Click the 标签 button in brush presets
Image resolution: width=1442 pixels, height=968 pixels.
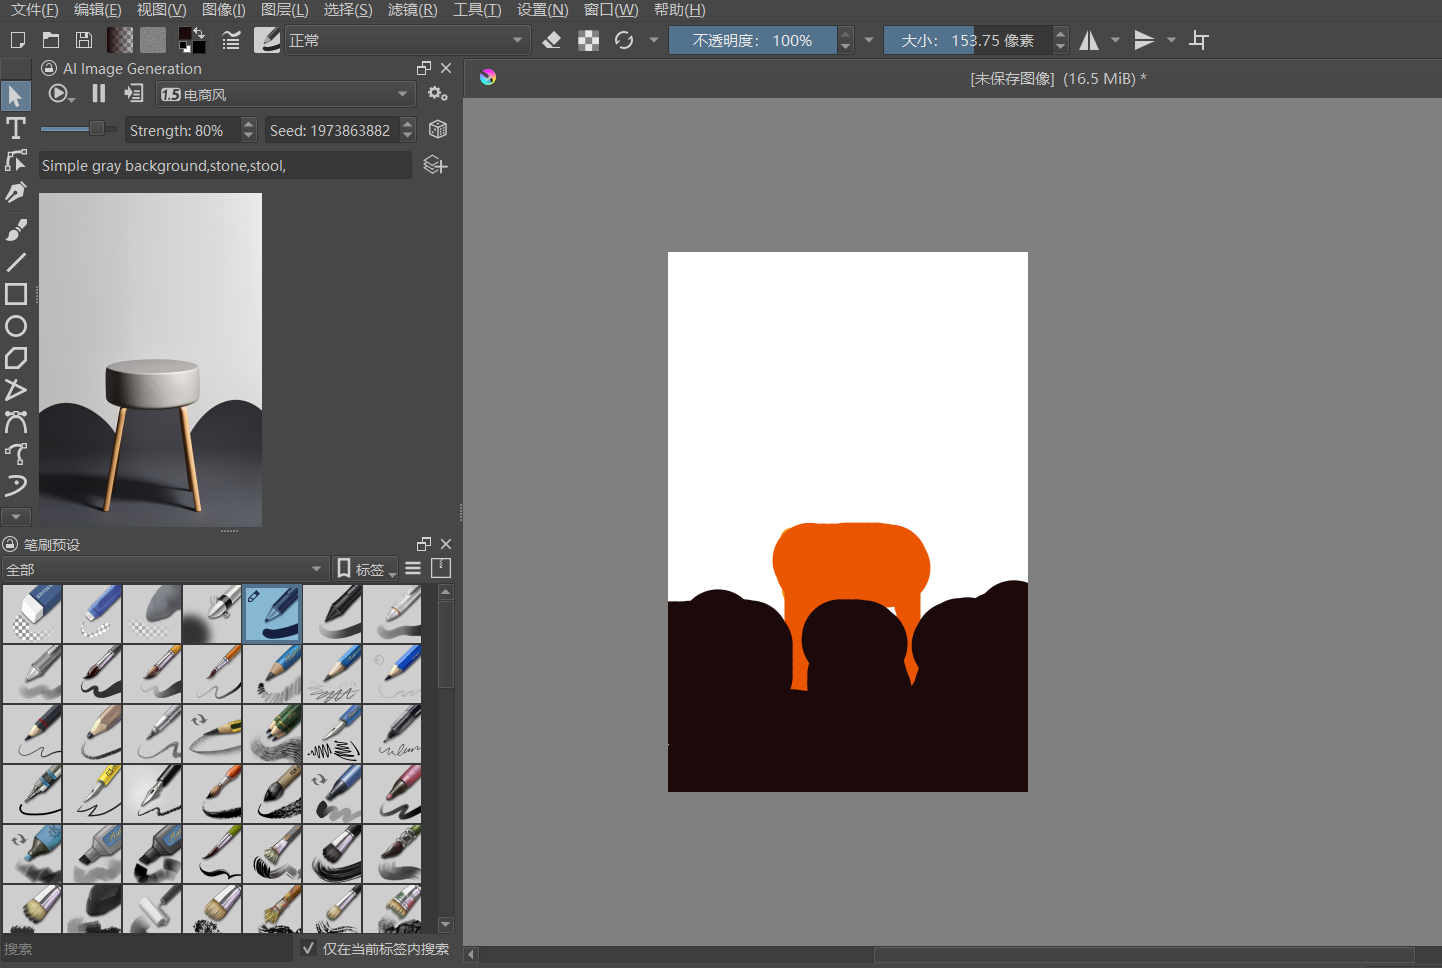coord(365,569)
